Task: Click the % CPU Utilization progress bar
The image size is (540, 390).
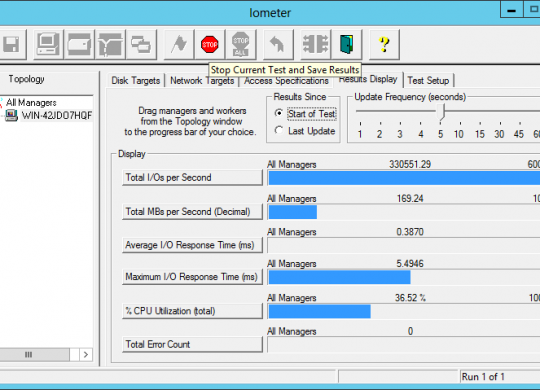Action: [404, 311]
